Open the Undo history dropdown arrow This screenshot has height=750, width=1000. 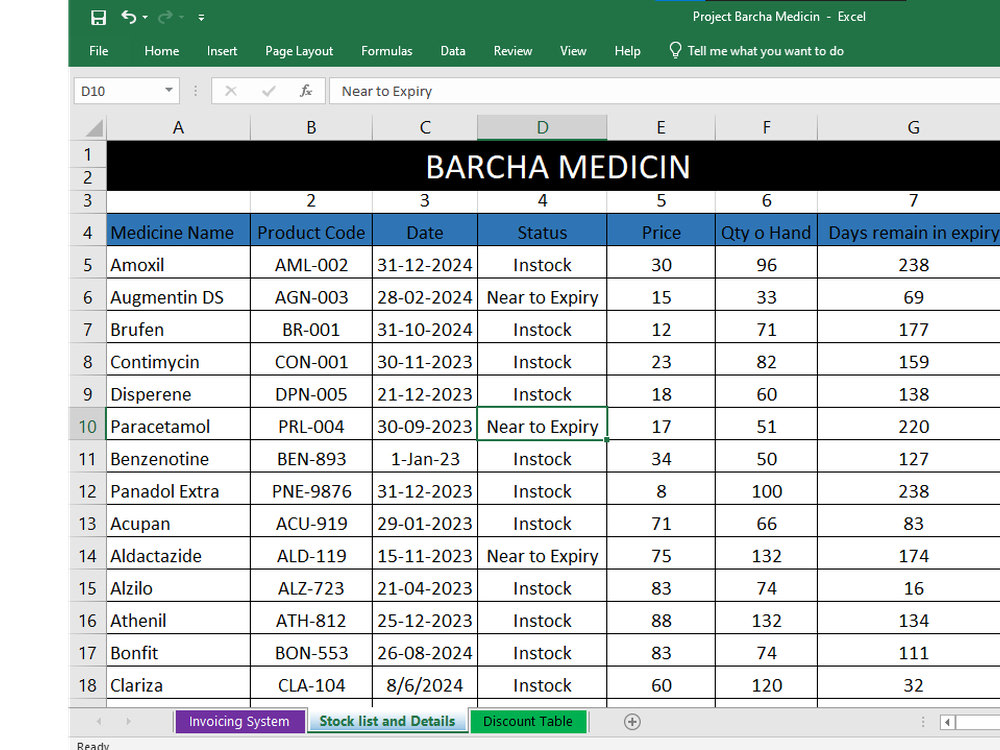tap(145, 17)
